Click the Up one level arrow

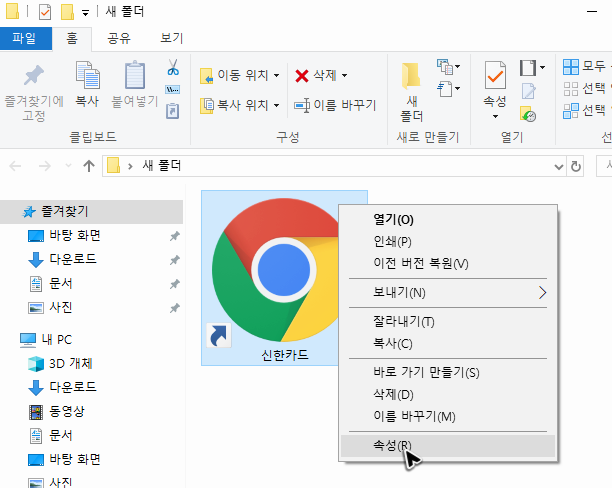click(x=89, y=166)
